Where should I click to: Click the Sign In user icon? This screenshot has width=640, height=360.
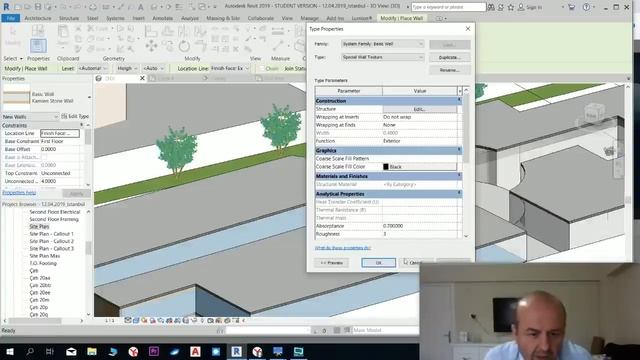click(x=521, y=7)
